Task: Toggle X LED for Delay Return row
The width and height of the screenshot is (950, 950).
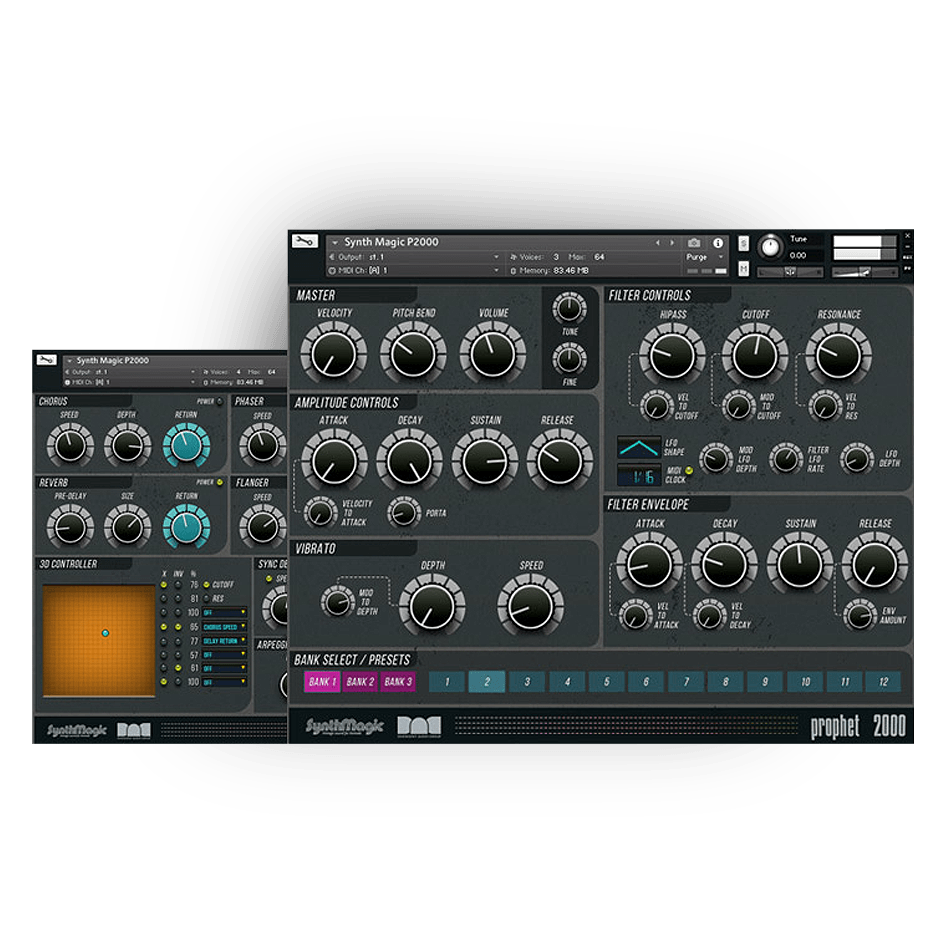Action: tap(164, 641)
